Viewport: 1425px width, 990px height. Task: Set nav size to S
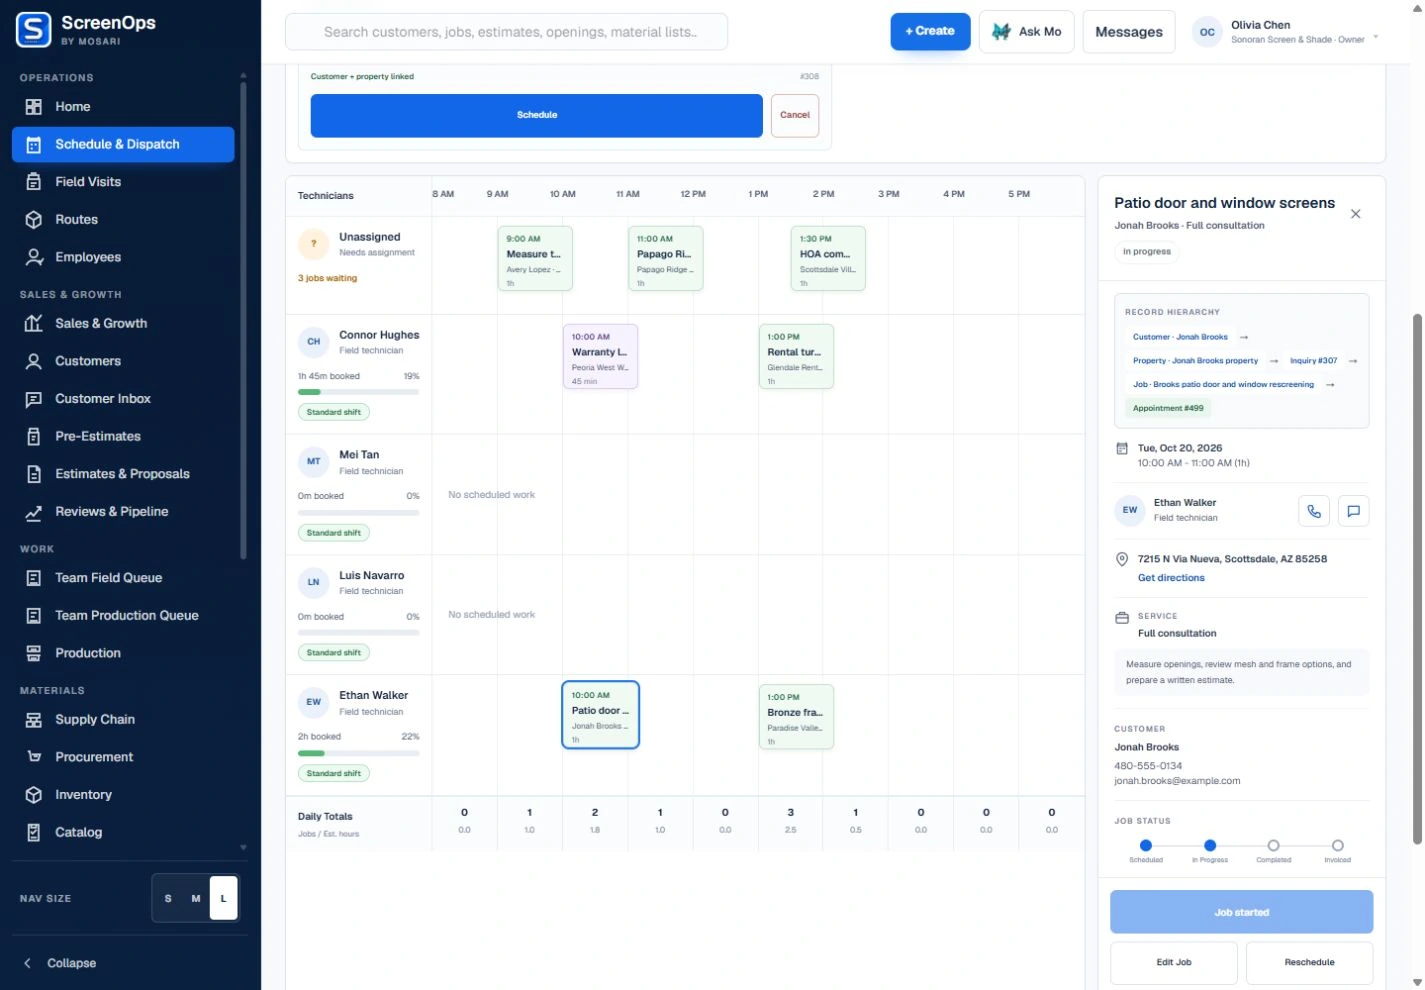(x=168, y=898)
